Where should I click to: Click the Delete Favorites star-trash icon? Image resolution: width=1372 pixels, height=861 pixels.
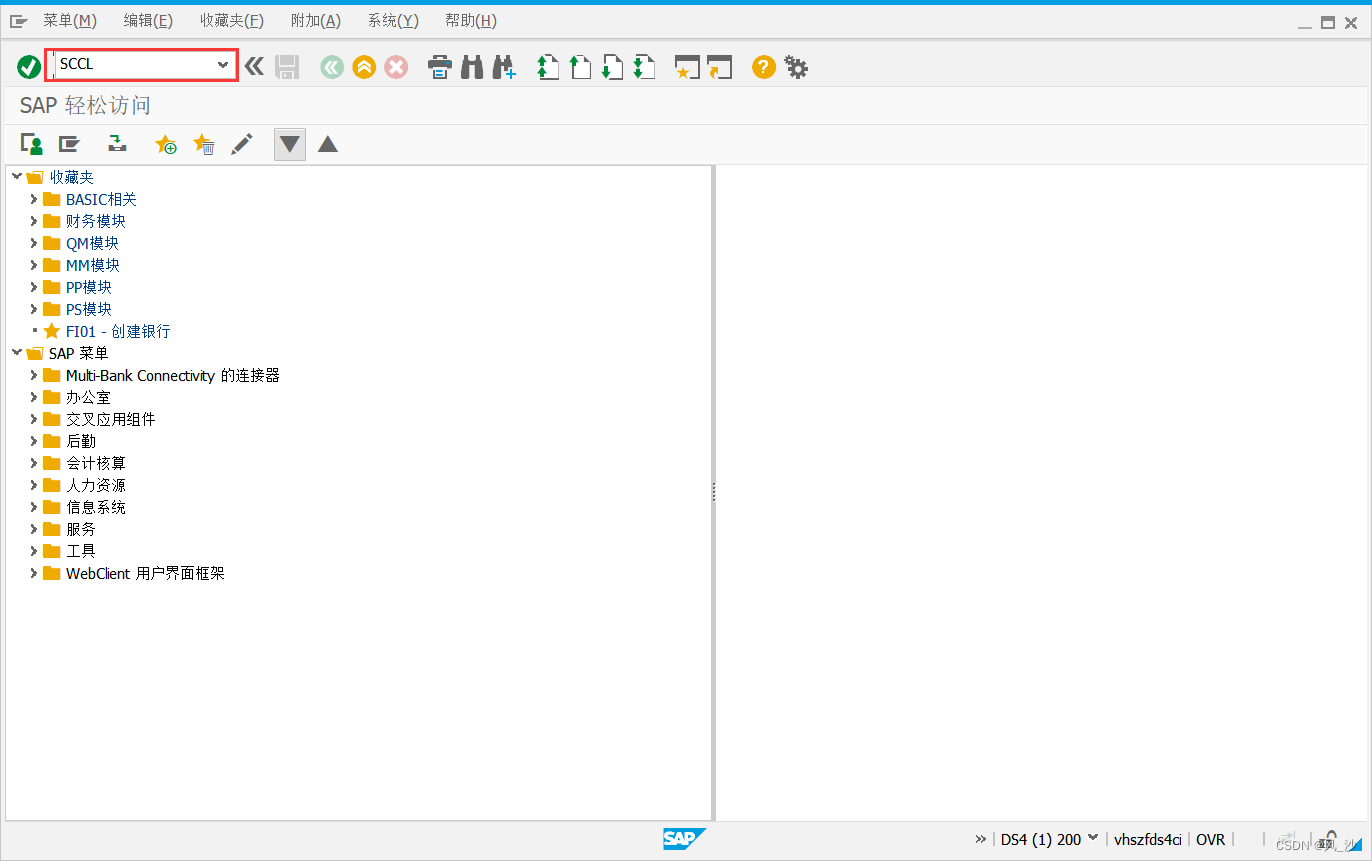pyautogui.click(x=204, y=144)
